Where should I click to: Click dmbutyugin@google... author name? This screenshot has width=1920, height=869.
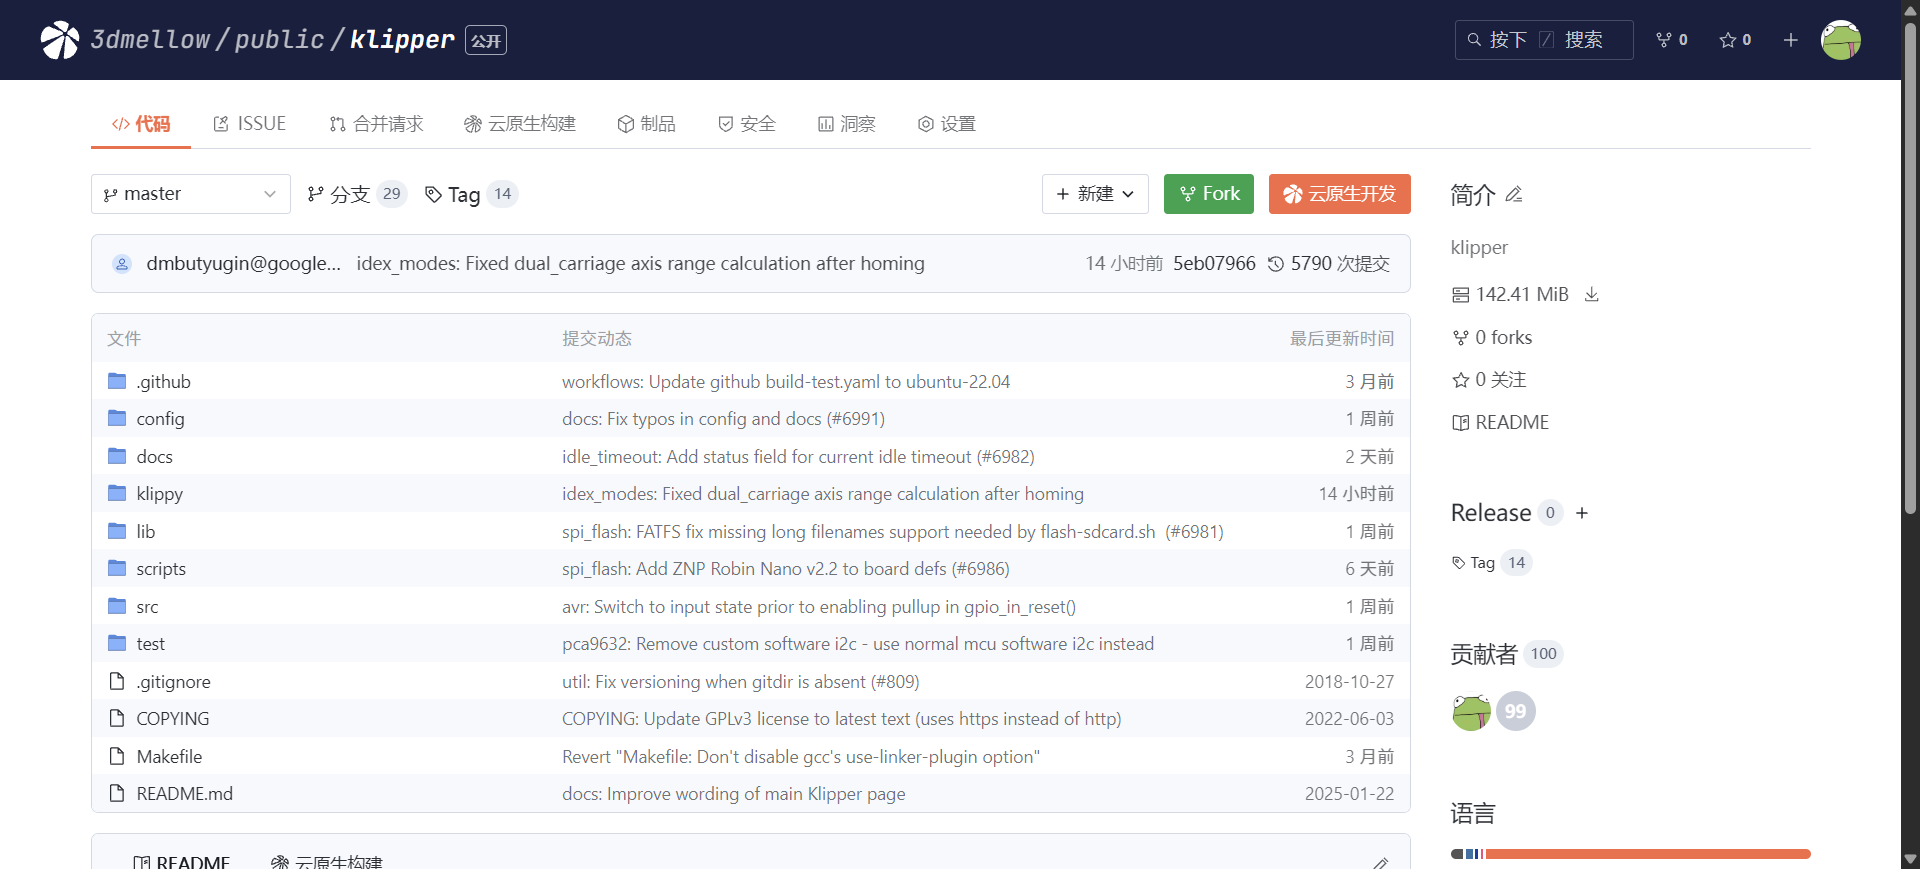tap(244, 264)
